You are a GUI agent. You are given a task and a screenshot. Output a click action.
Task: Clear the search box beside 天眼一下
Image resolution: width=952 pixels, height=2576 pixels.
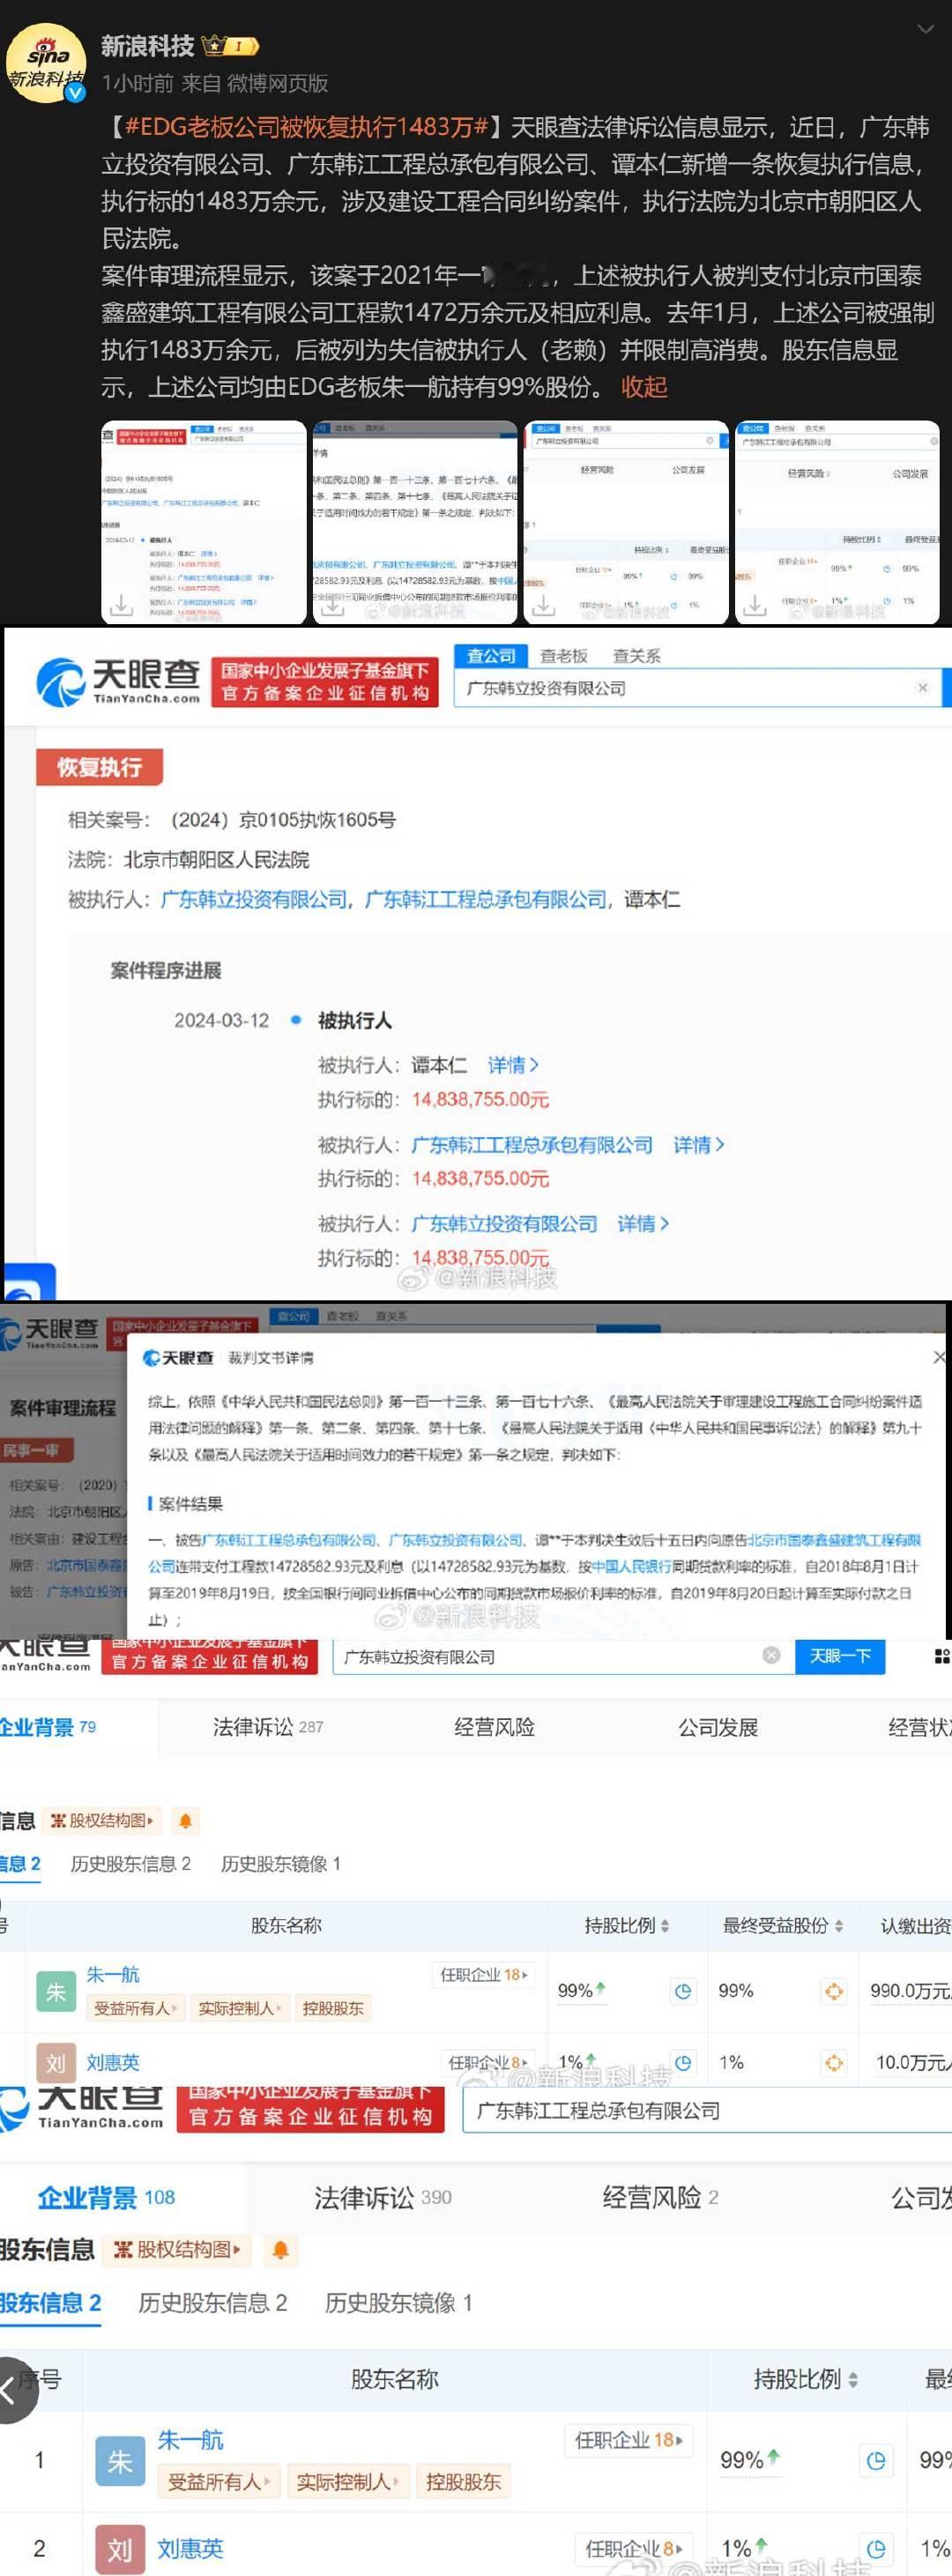[771, 1656]
